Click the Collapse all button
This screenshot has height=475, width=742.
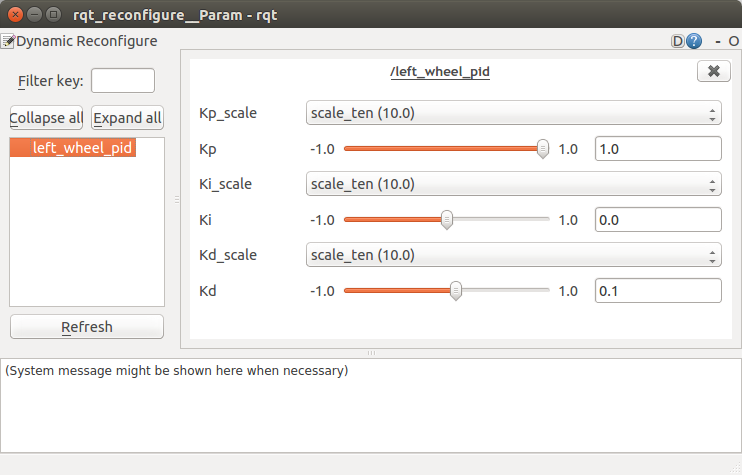(x=46, y=118)
